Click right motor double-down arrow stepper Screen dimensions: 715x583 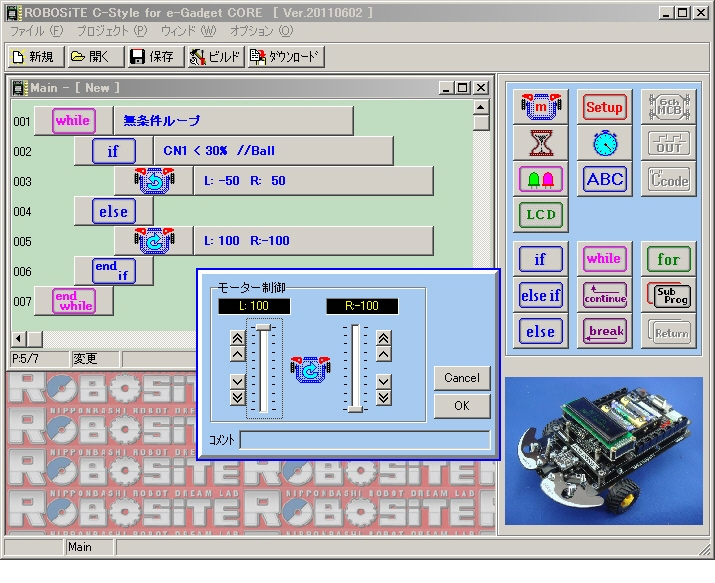[383, 397]
